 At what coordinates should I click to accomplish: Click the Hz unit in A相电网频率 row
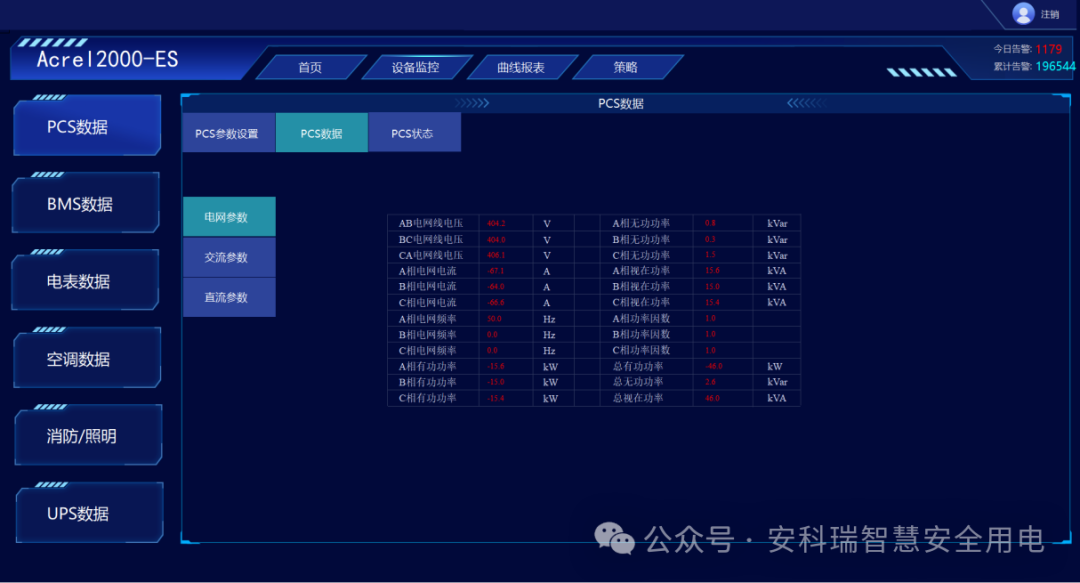(549, 319)
